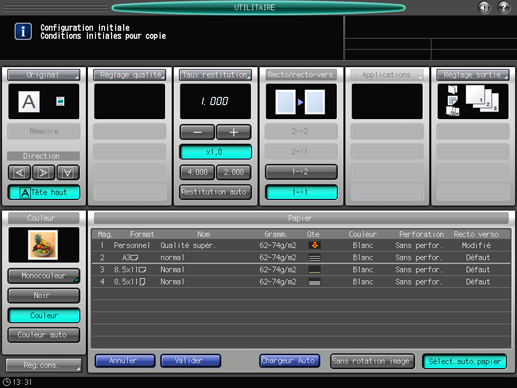Click the clock icon in status bar

[x=7, y=382]
